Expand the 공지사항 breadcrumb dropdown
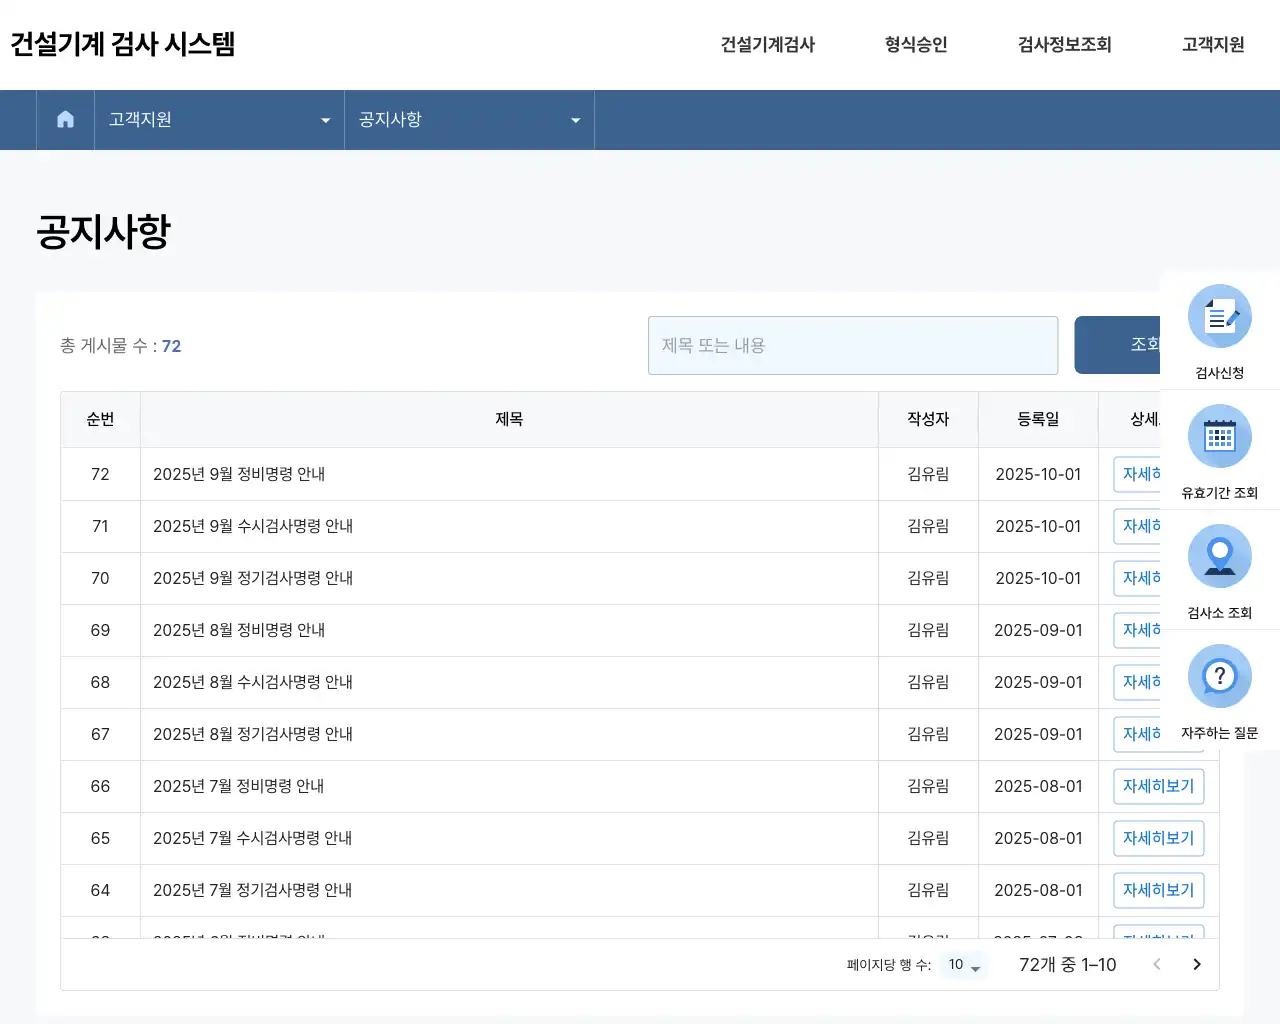1280x1024 pixels. (575, 119)
